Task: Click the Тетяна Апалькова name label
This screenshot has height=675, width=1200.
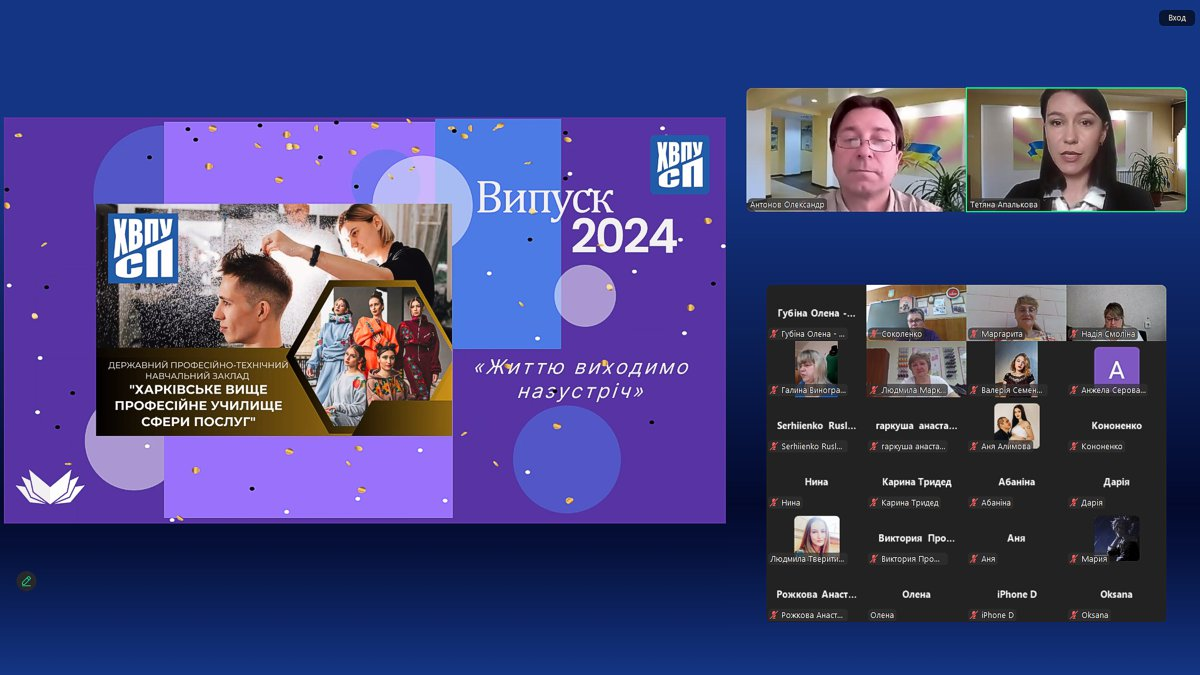Action: (x=1004, y=205)
